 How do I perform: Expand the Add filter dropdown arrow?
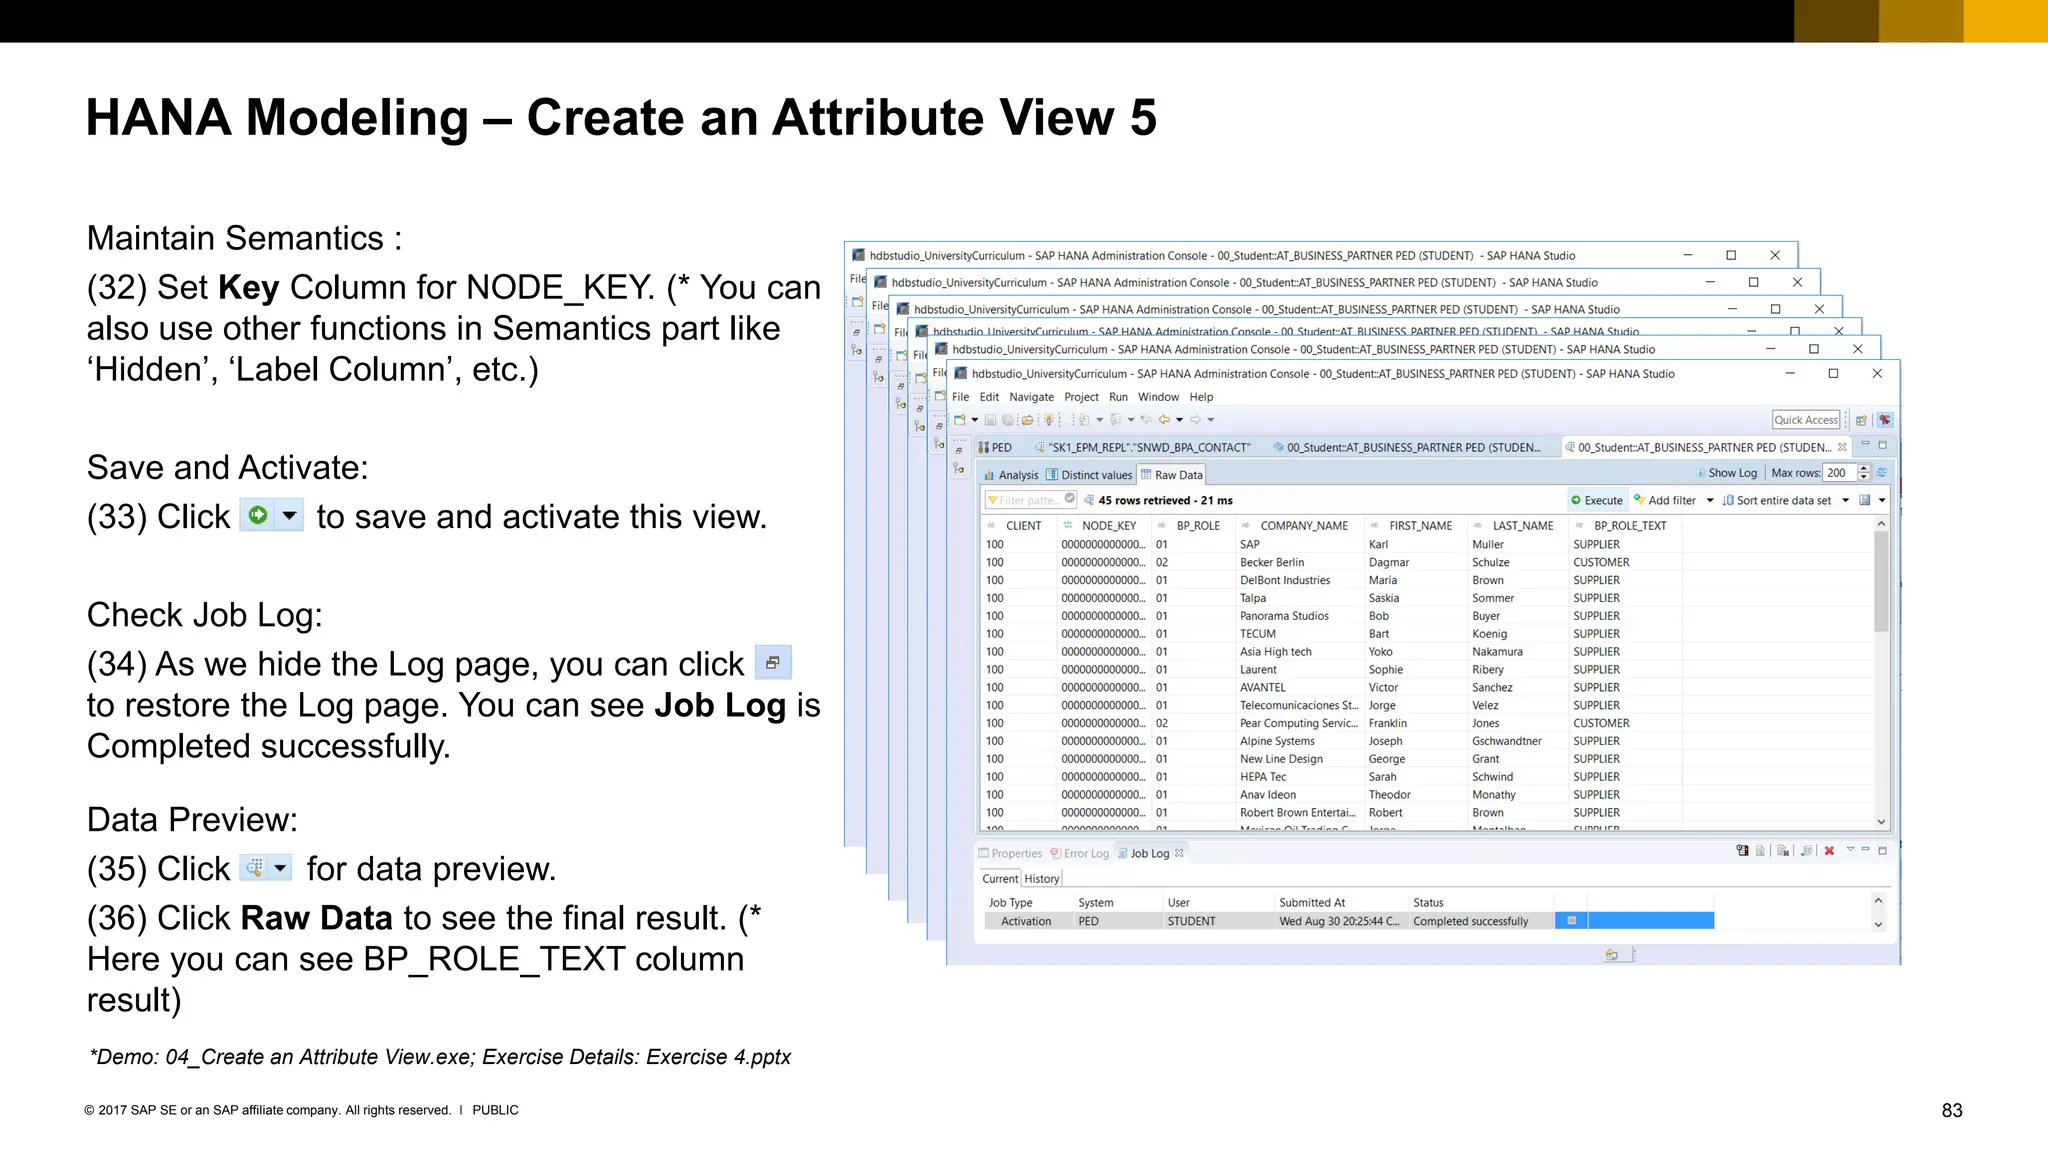coord(1710,500)
